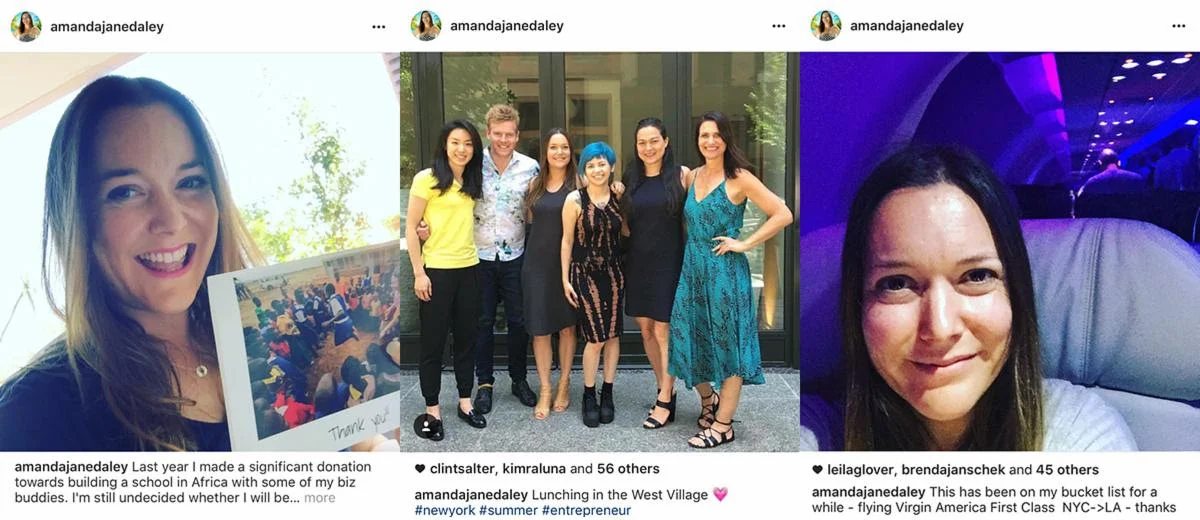The image size is (1200, 520).
Task: Open the first post's three-dot options menu
Action: pyautogui.click(x=378, y=26)
